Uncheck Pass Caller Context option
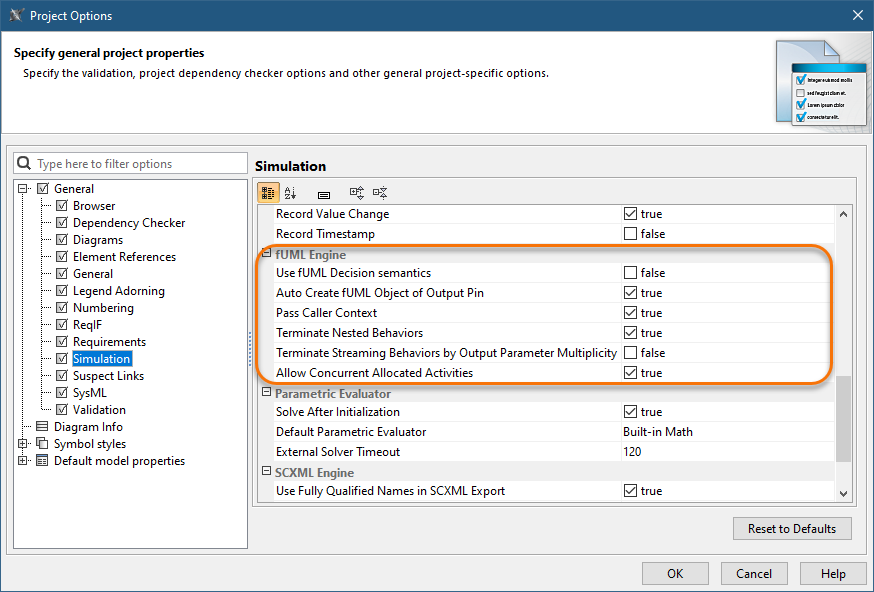 (x=630, y=313)
